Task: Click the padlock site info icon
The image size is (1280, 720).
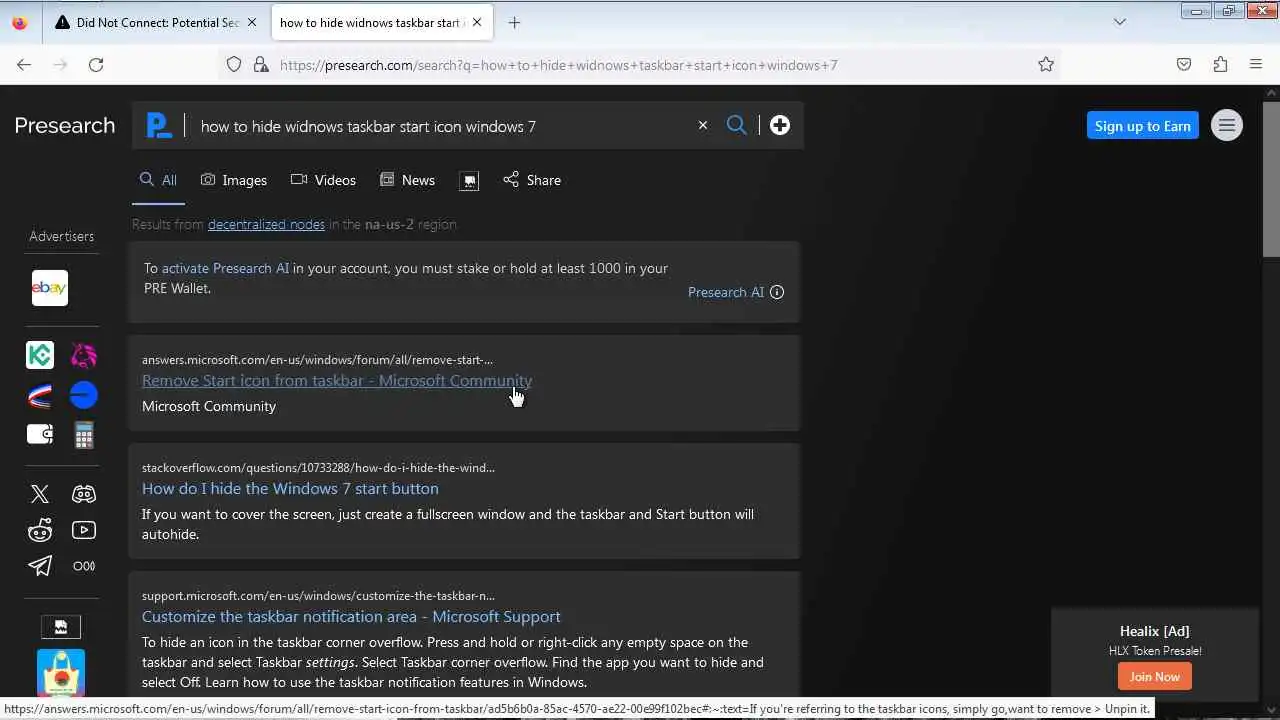Action: click(261, 64)
